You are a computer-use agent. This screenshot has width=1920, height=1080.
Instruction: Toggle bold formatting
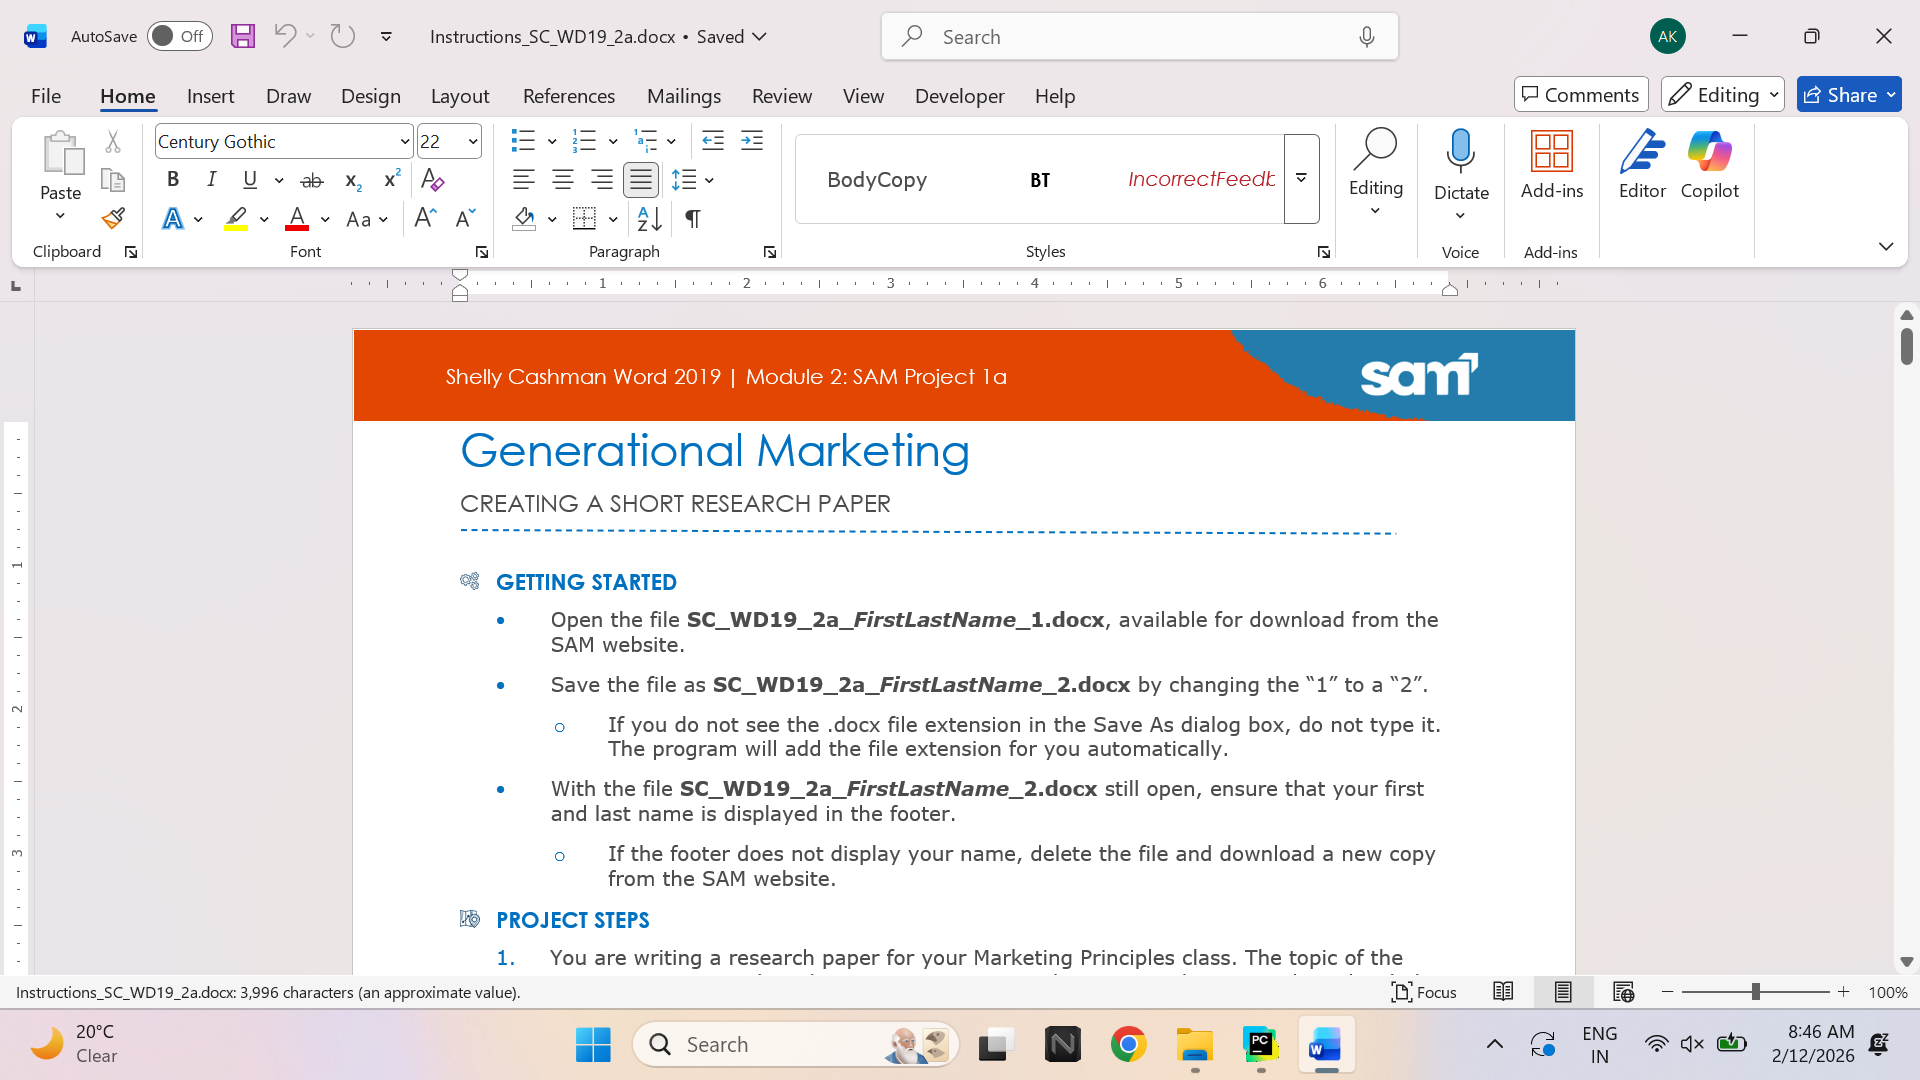click(x=173, y=180)
